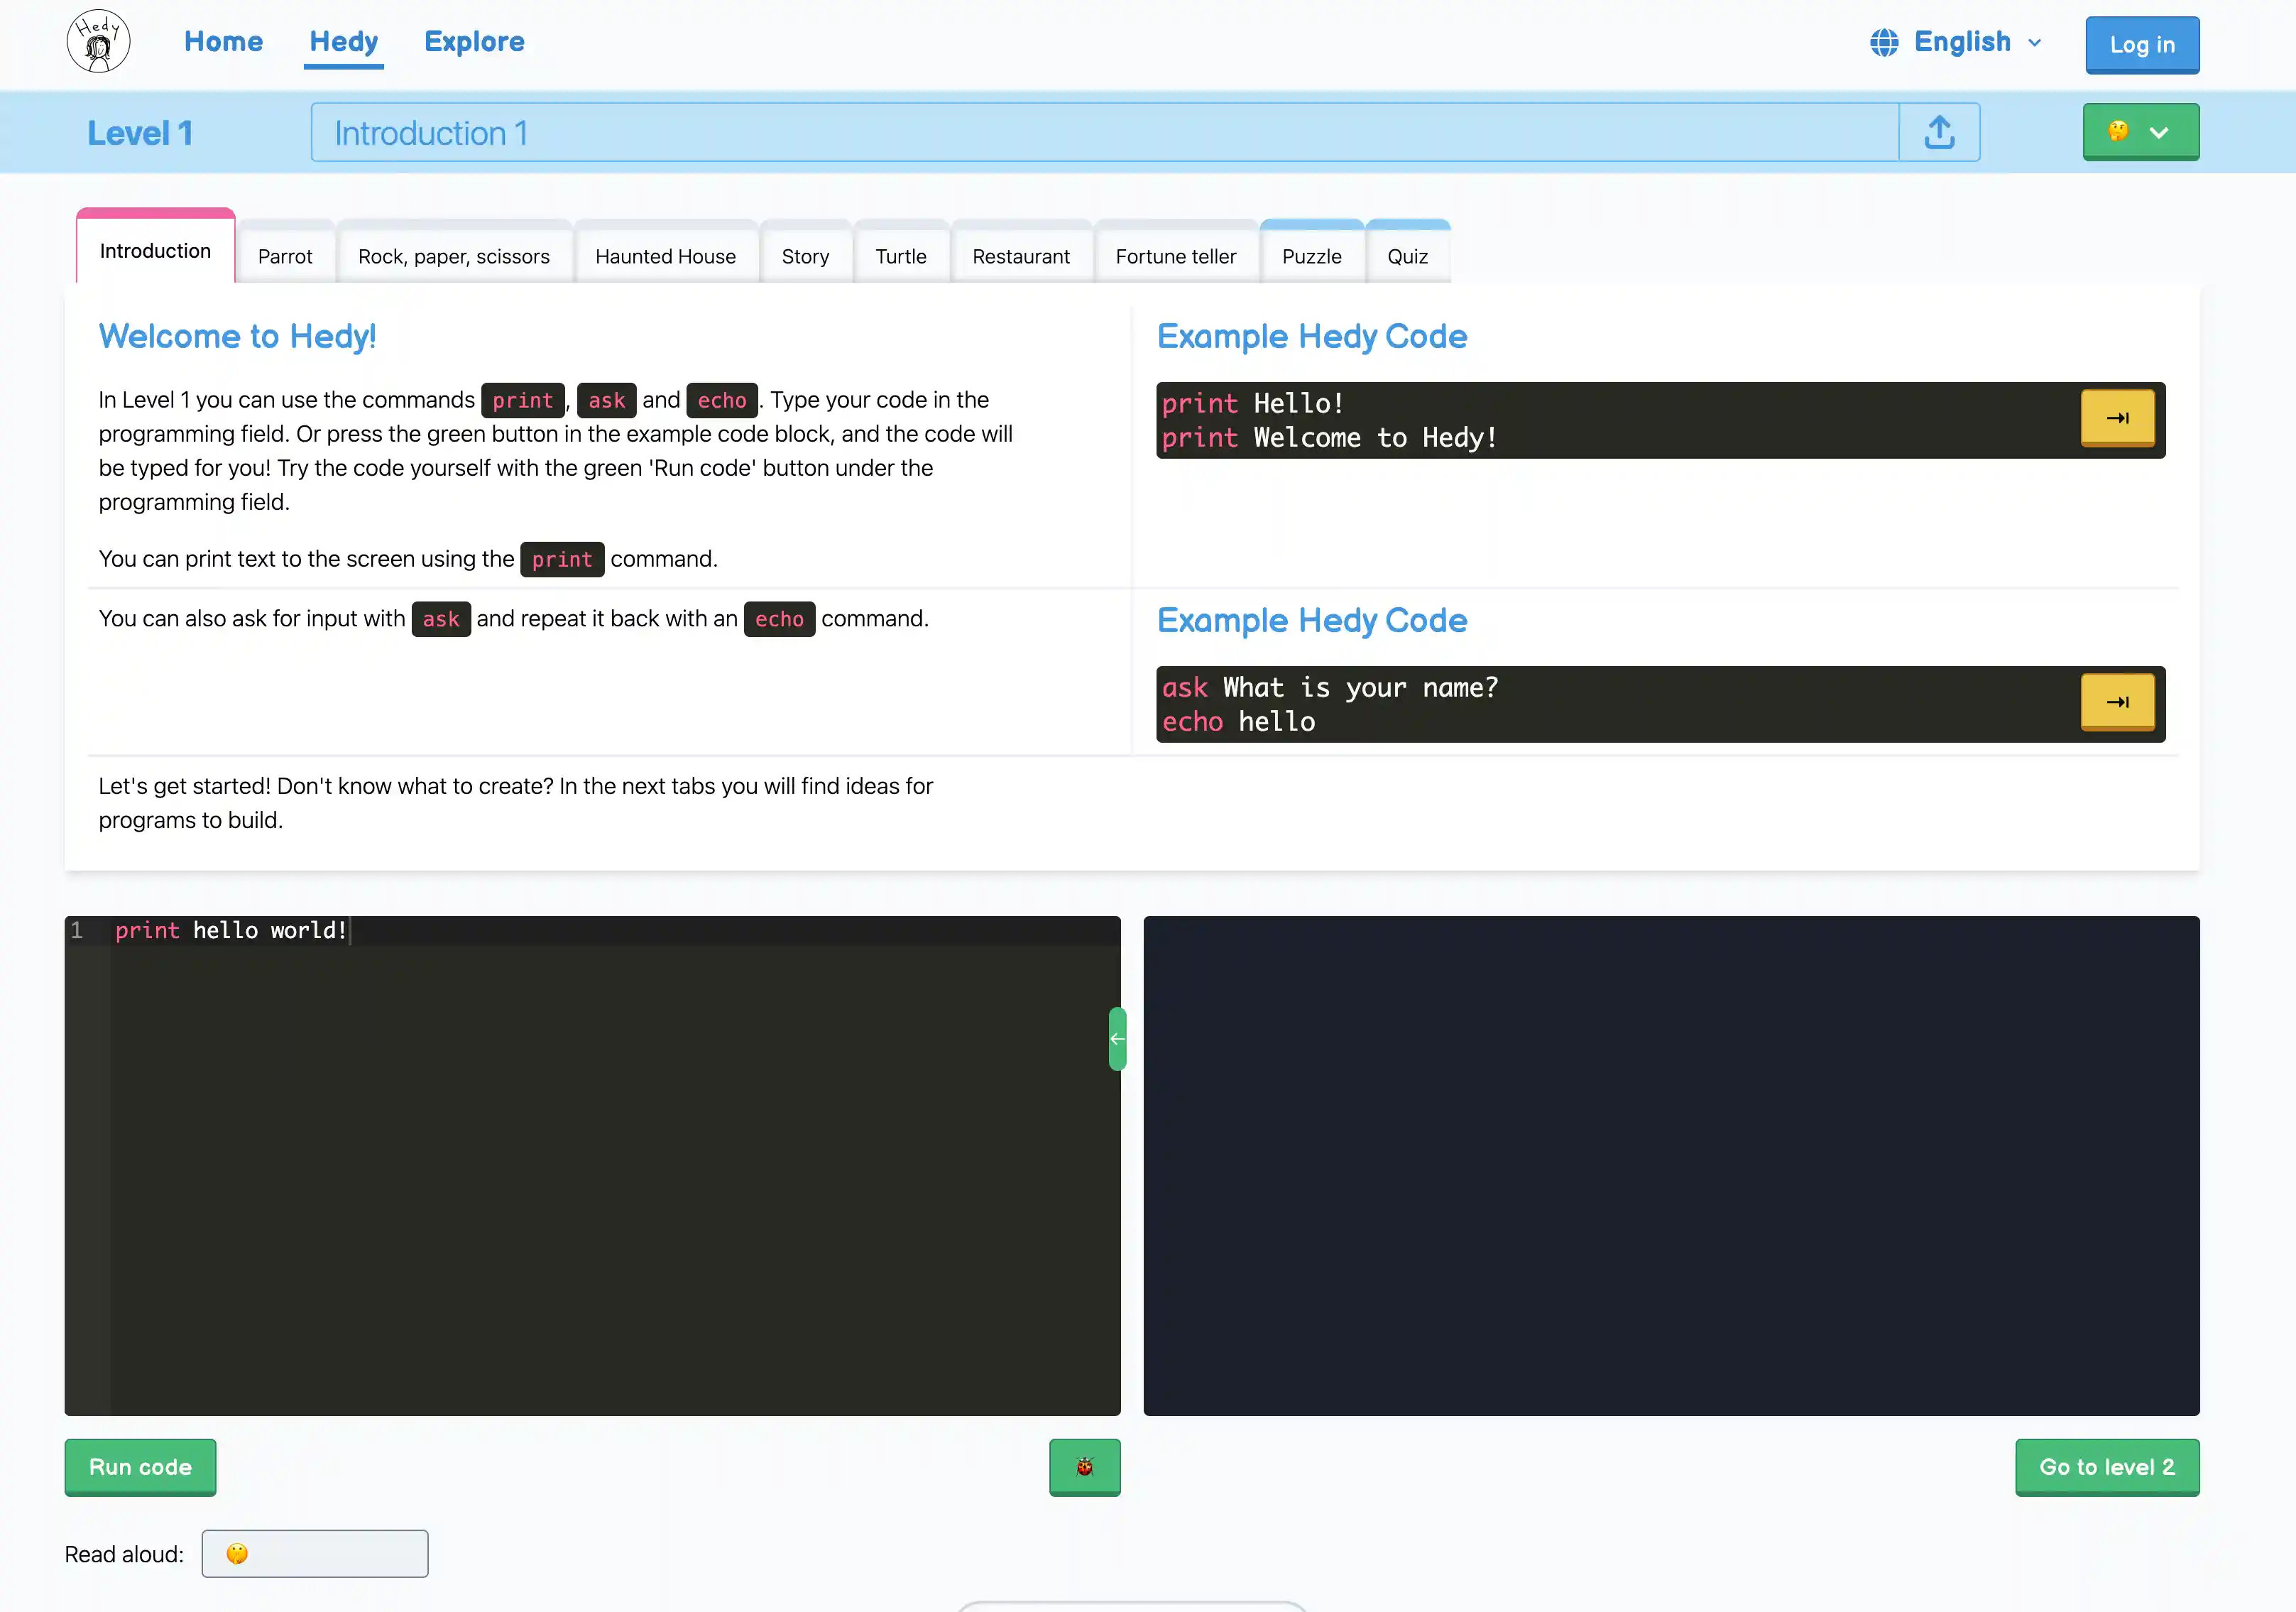
Task: Click the green arrow editor resize handle
Action: (1117, 1039)
